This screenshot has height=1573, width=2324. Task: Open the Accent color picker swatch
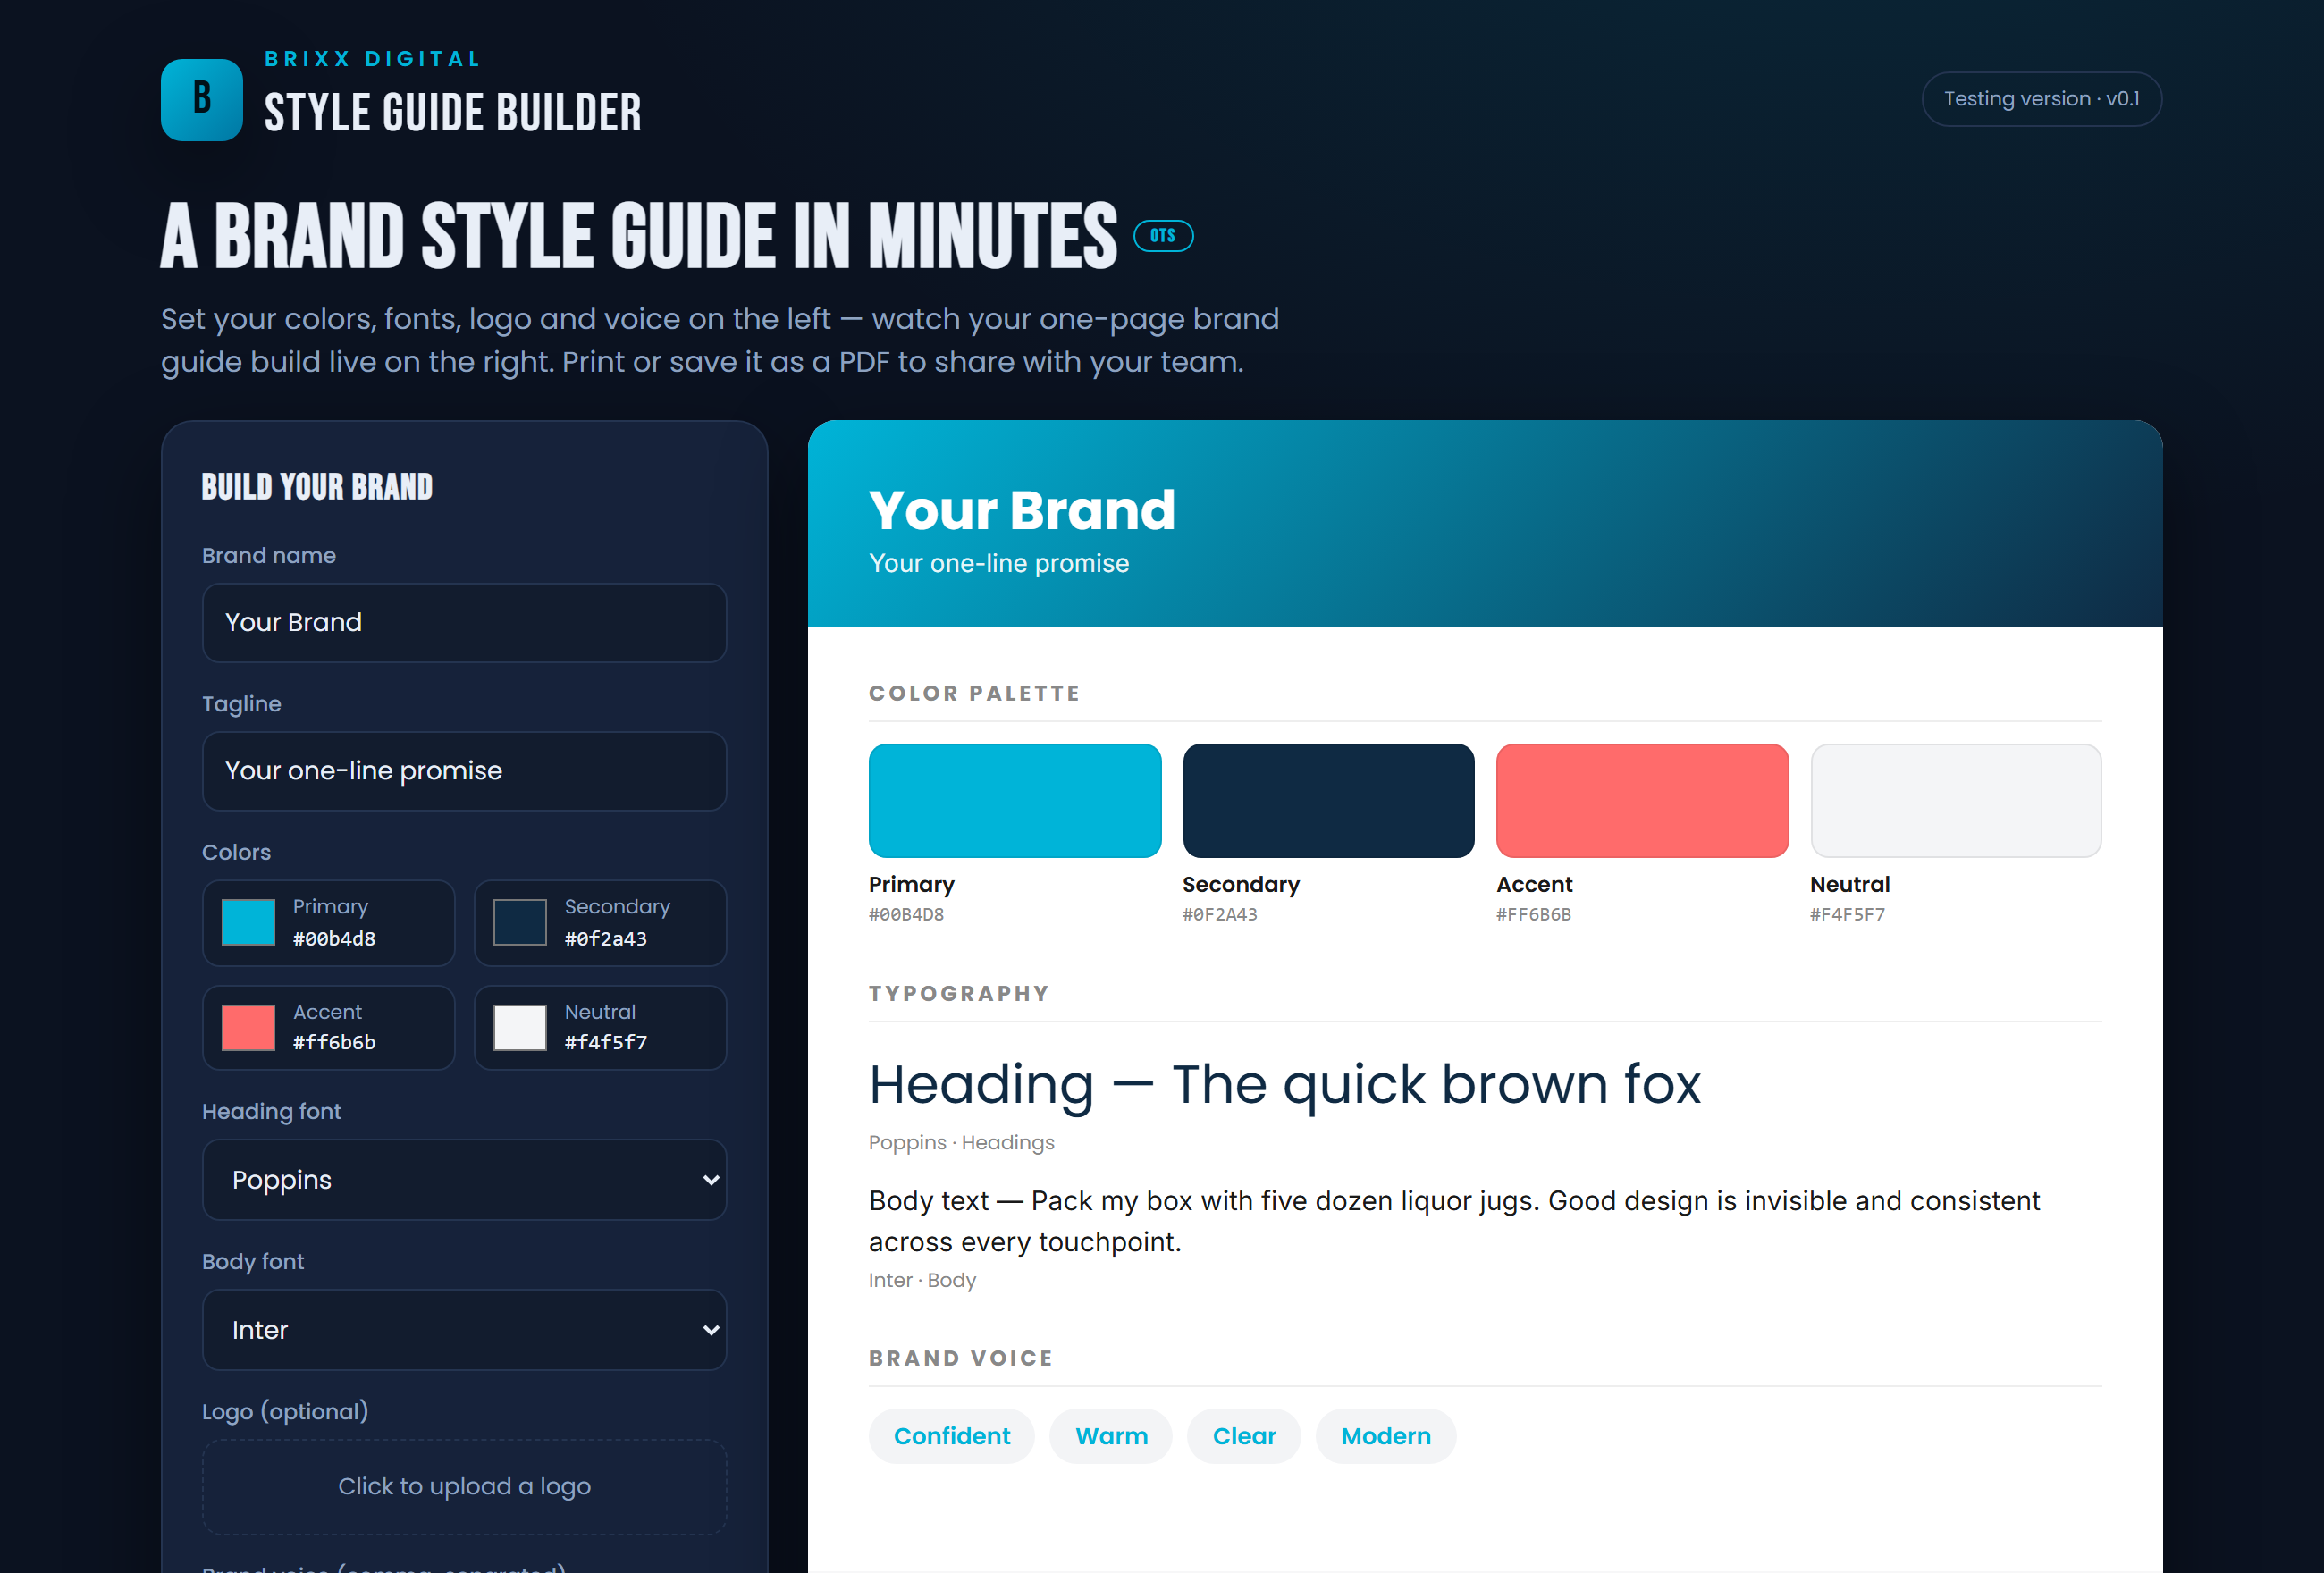click(x=248, y=1027)
